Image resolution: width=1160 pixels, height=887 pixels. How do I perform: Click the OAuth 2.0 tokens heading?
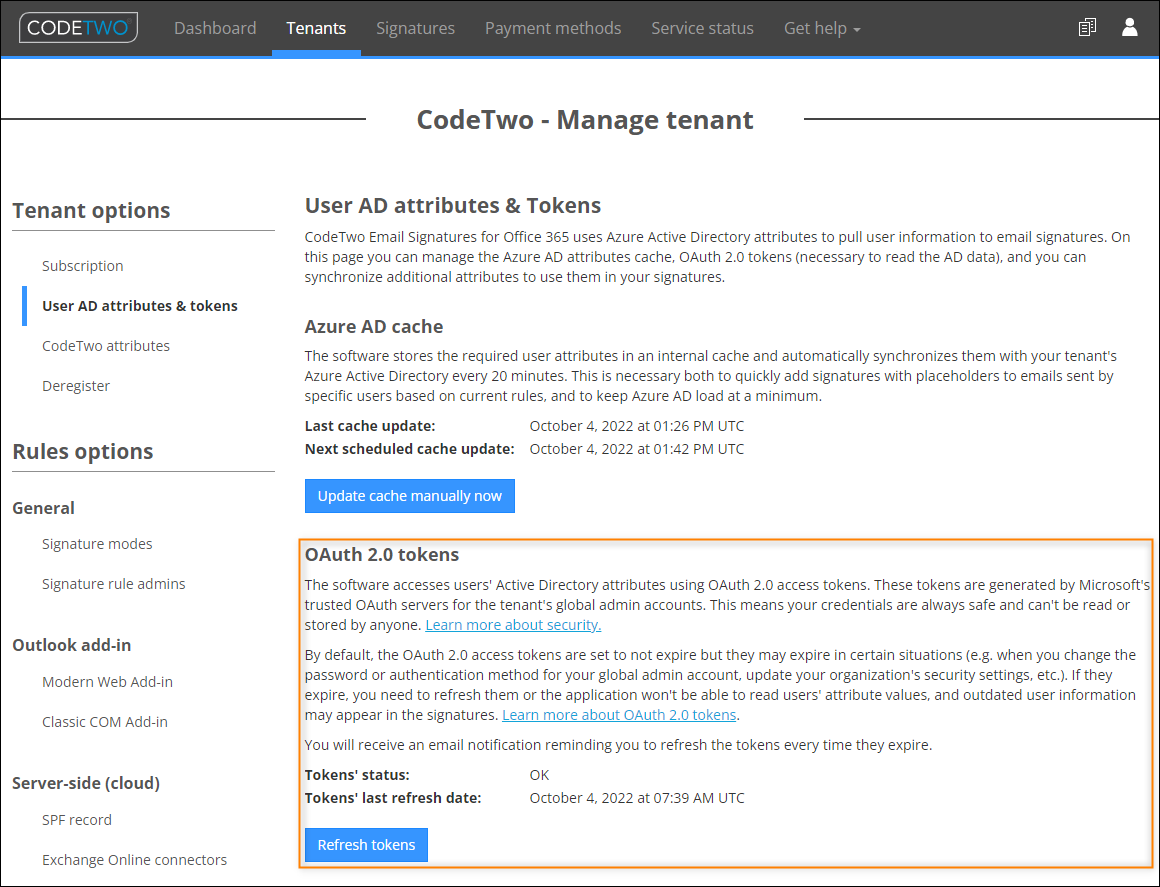(x=382, y=555)
